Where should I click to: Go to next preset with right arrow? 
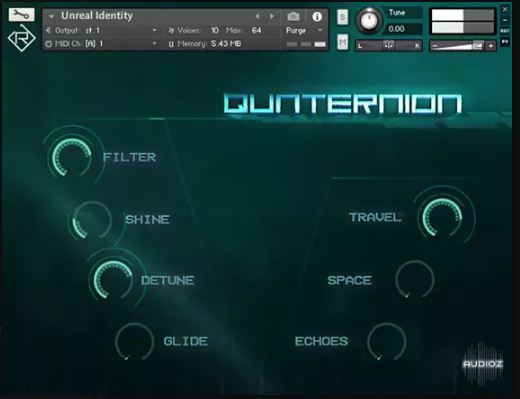tap(272, 16)
